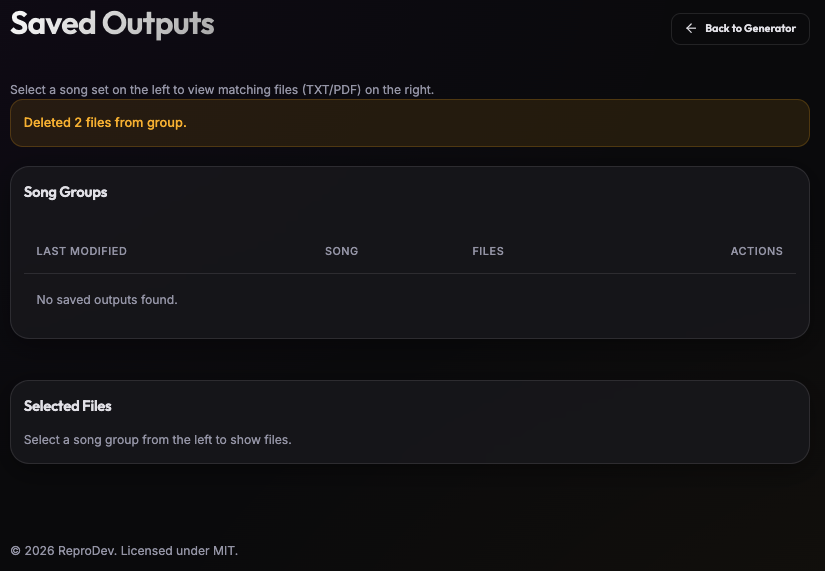Click the FILES column header
This screenshot has width=825, height=571.
(488, 251)
